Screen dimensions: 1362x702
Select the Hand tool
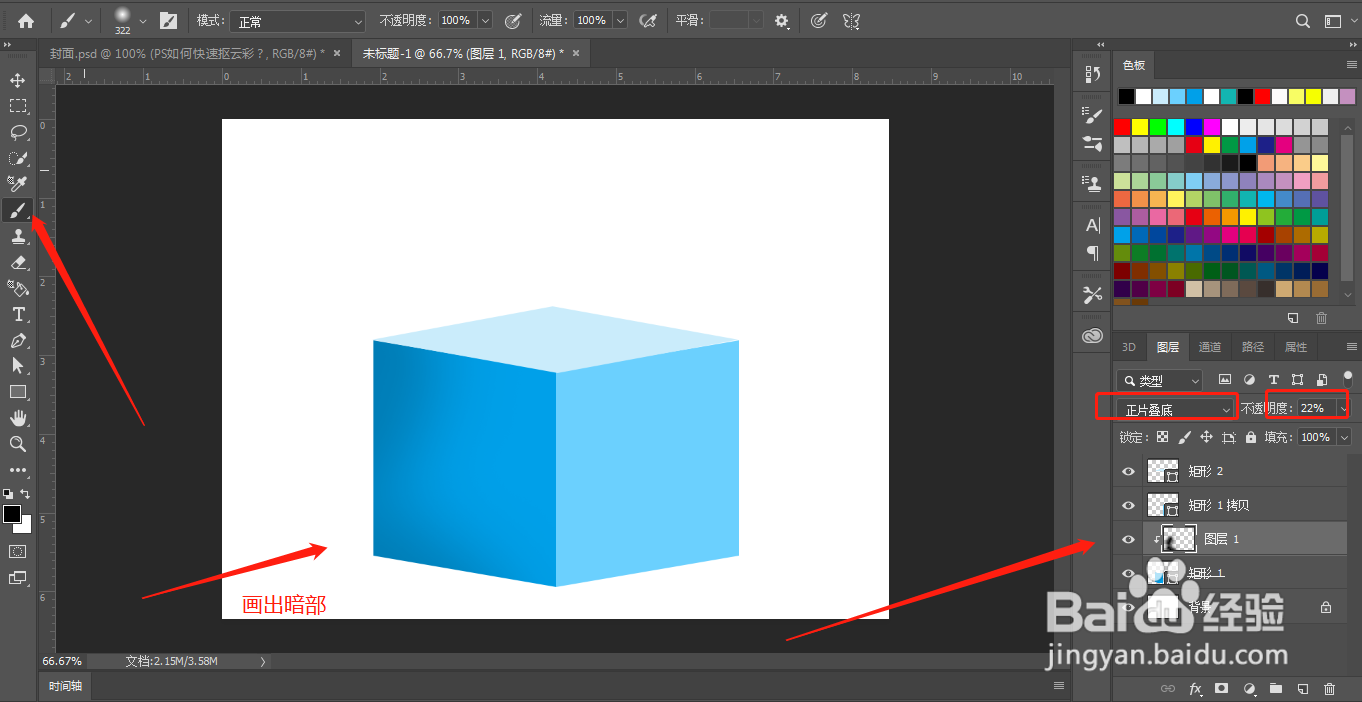tap(18, 418)
